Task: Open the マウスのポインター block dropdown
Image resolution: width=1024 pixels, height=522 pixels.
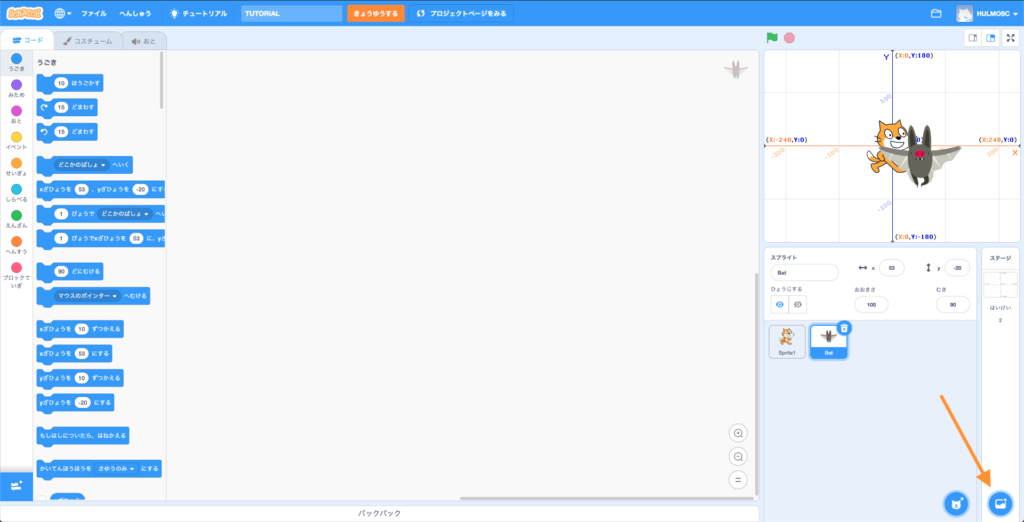Action: tap(116, 296)
